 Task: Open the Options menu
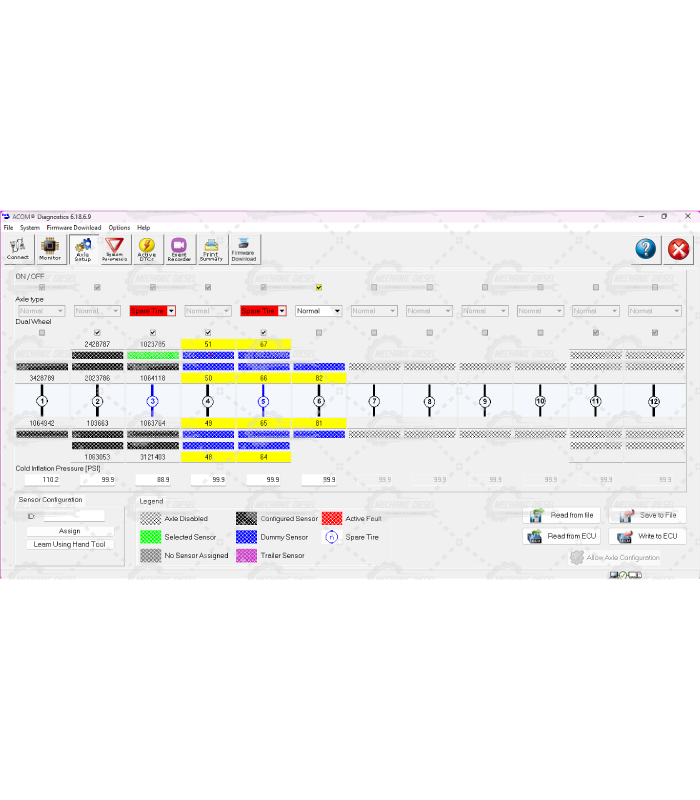[119, 228]
